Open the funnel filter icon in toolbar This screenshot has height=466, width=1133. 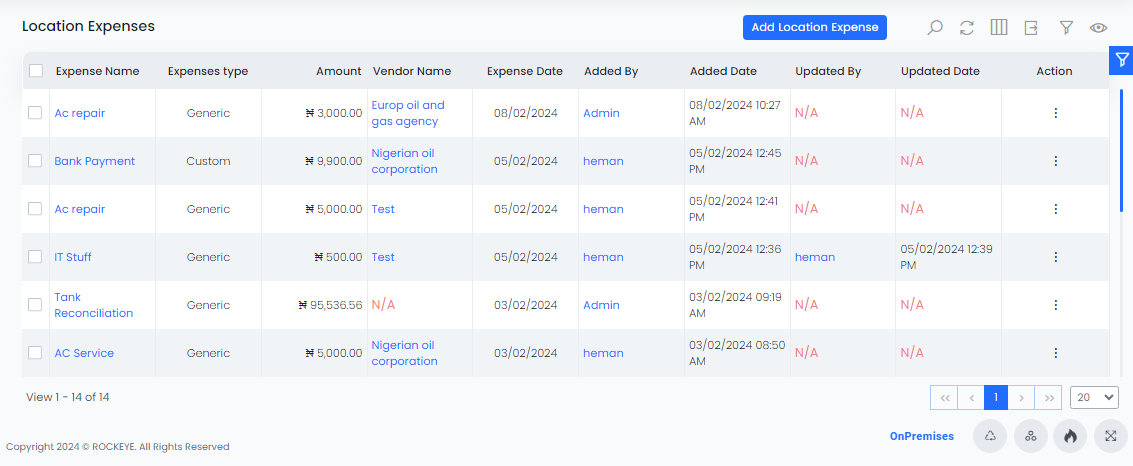pyautogui.click(x=1066, y=28)
